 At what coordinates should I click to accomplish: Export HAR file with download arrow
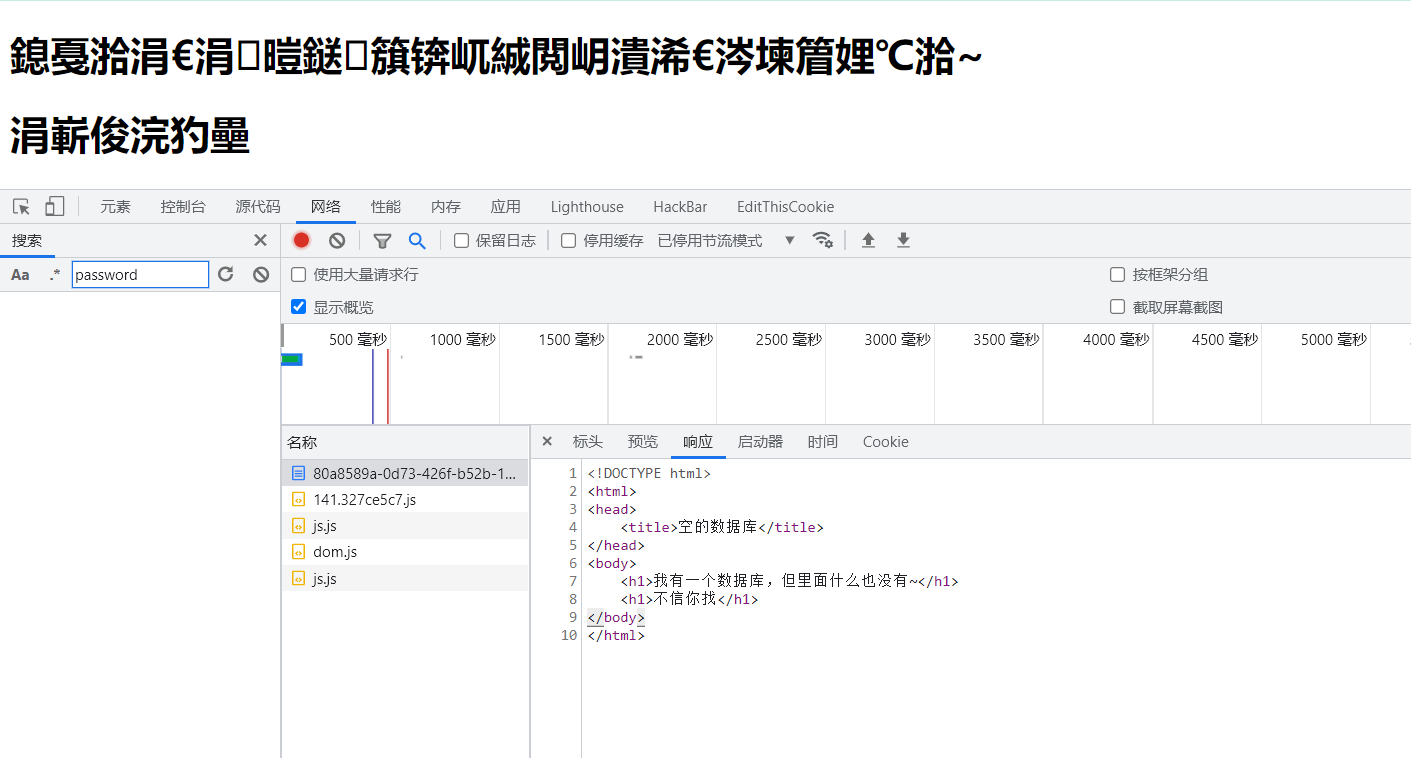[x=903, y=240]
